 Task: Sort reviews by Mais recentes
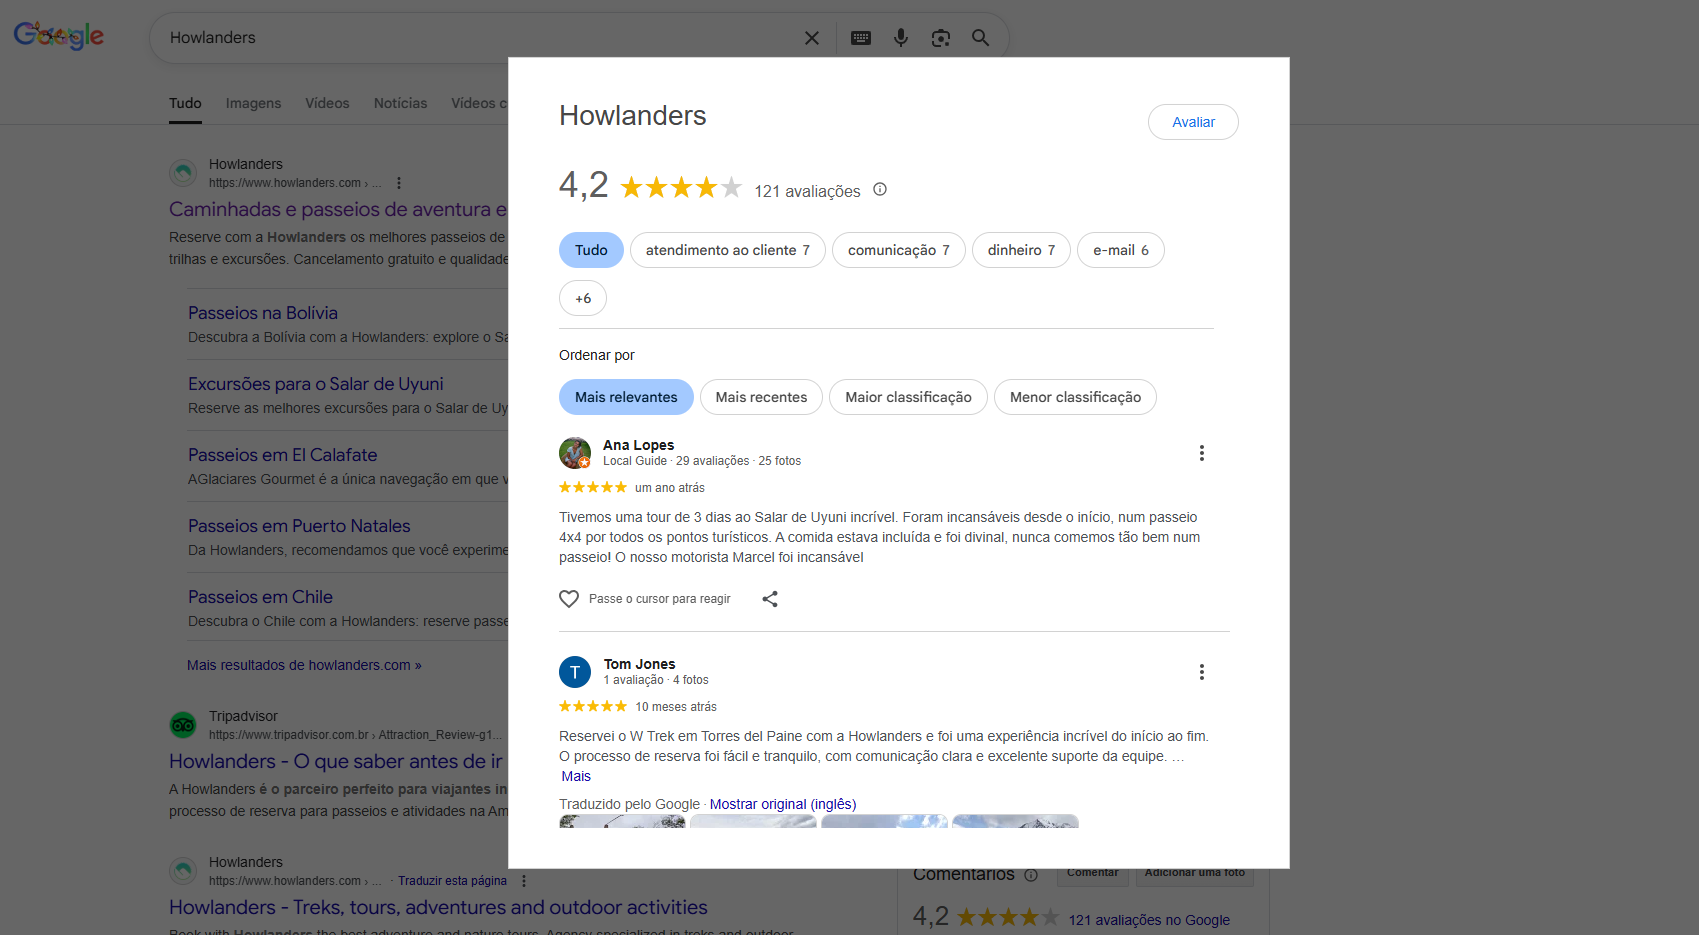click(761, 397)
